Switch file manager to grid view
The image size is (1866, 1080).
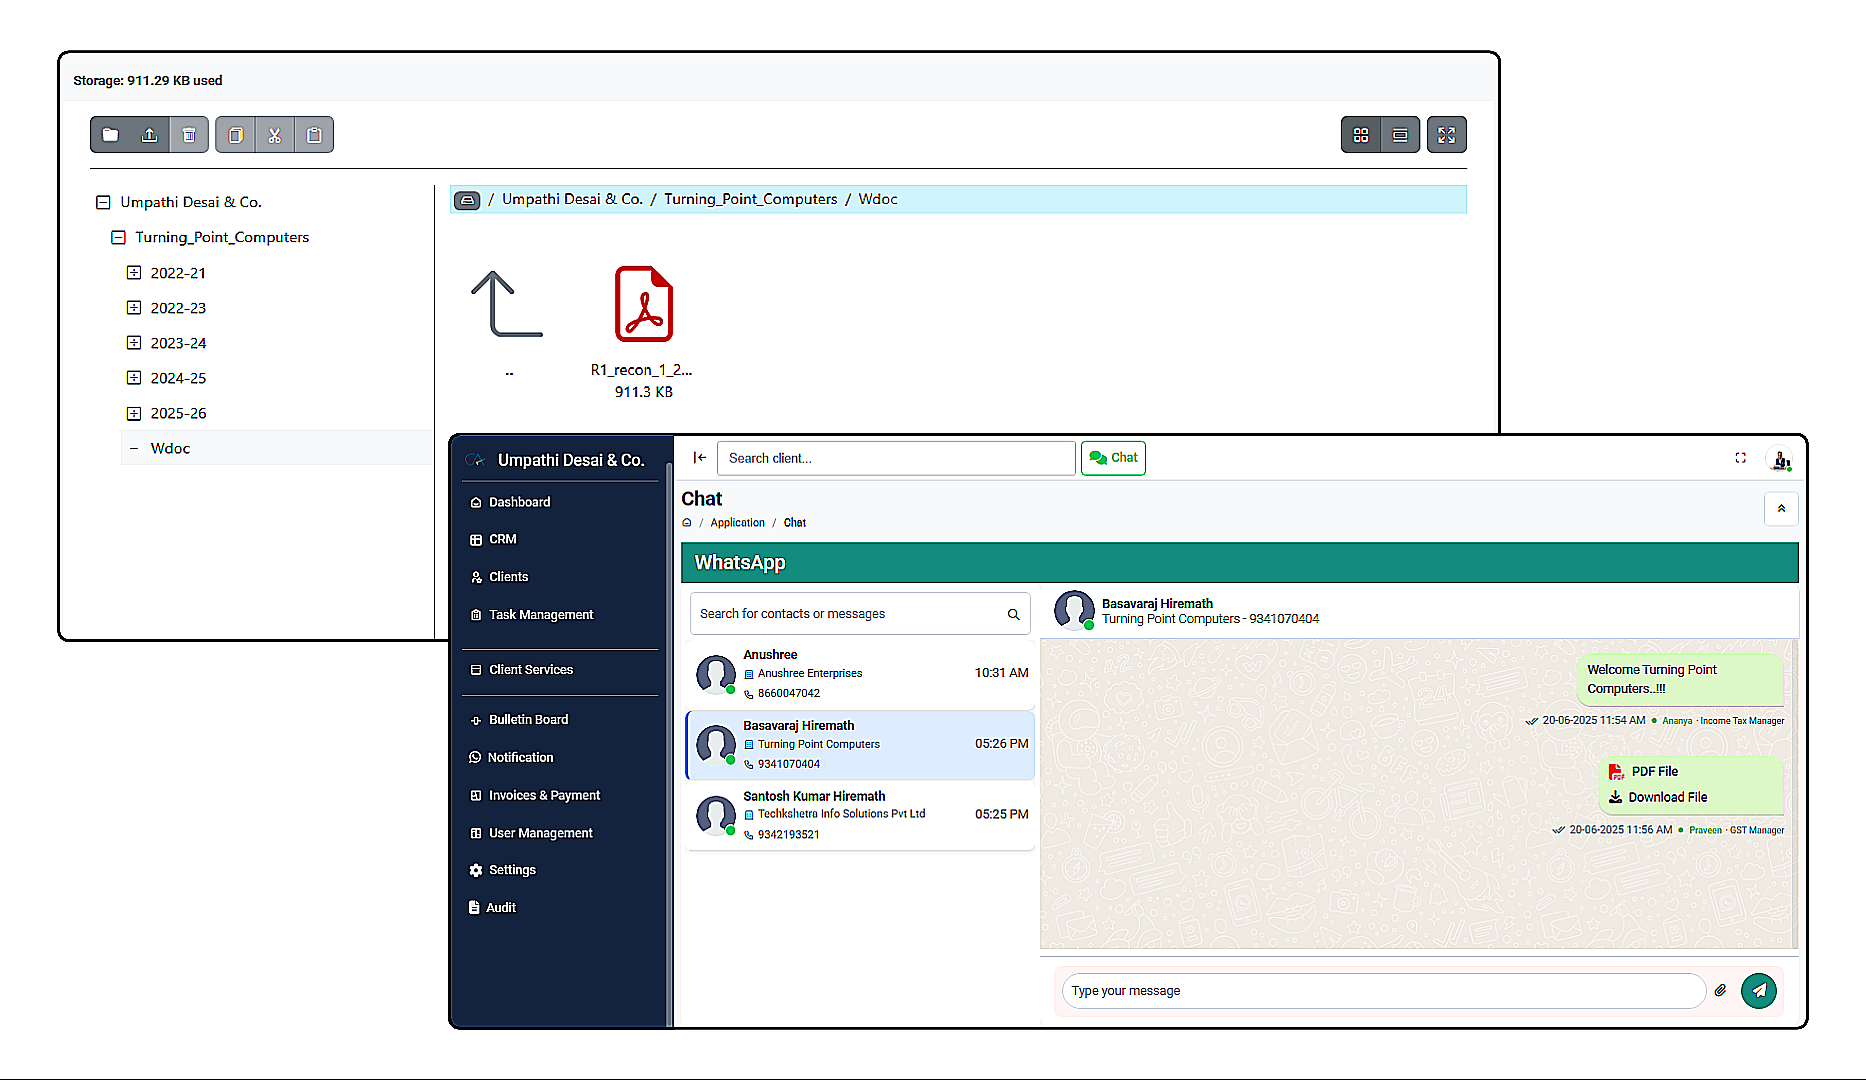tap(1361, 135)
